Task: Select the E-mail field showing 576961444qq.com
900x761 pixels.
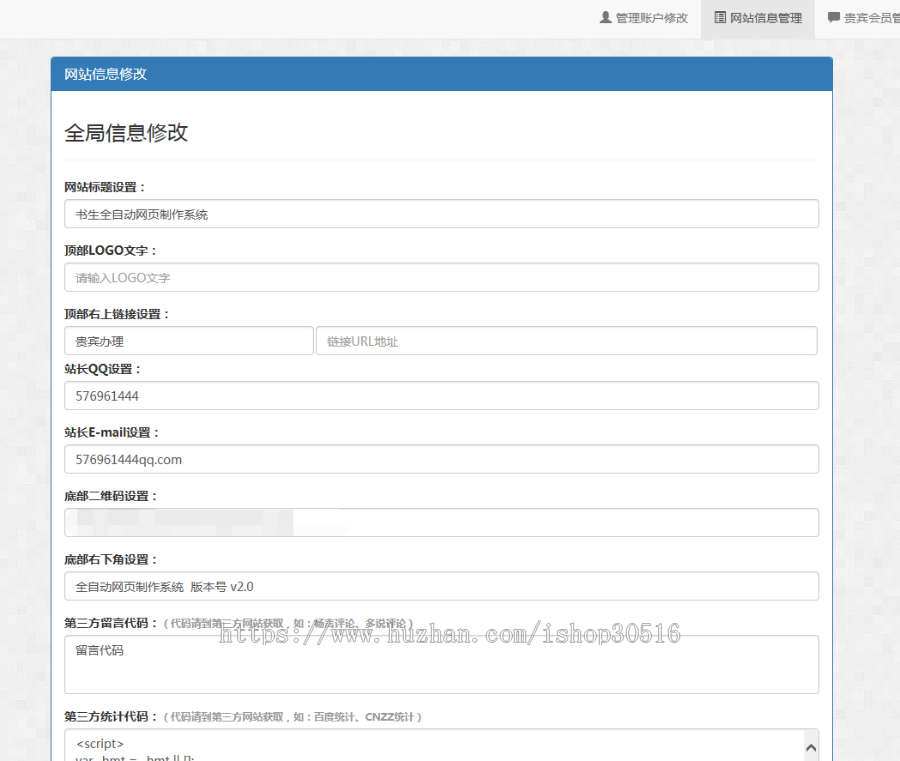Action: pos(440,459)
